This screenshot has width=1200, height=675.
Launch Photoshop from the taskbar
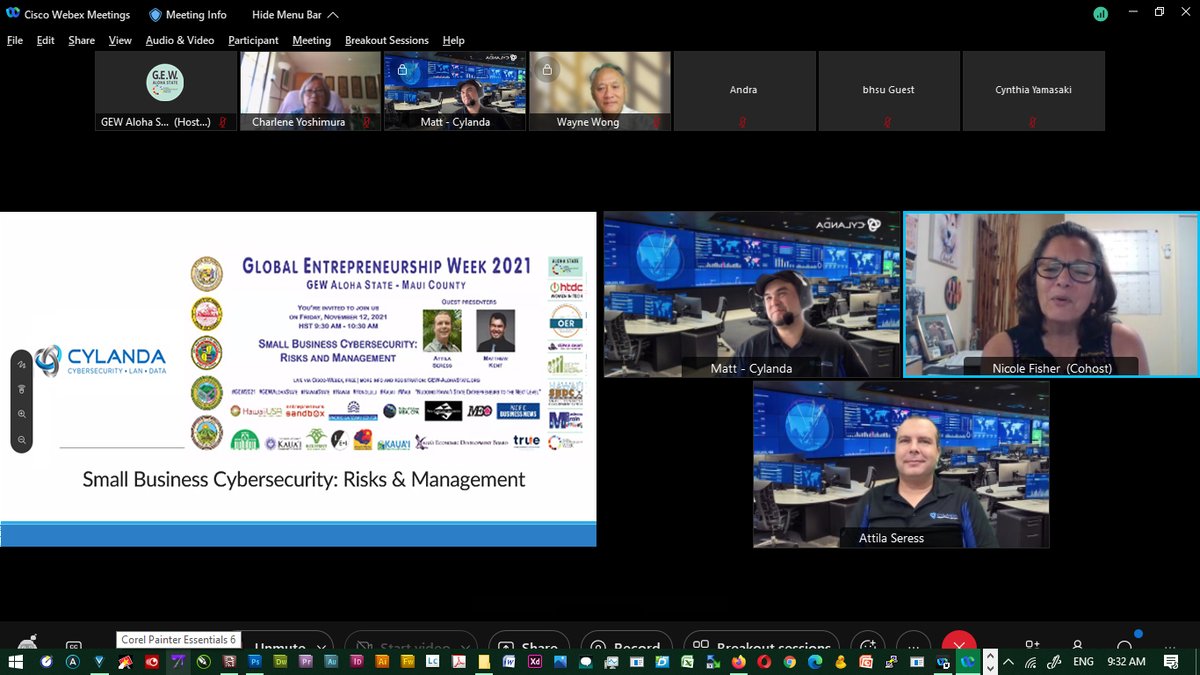pos(255,662)
